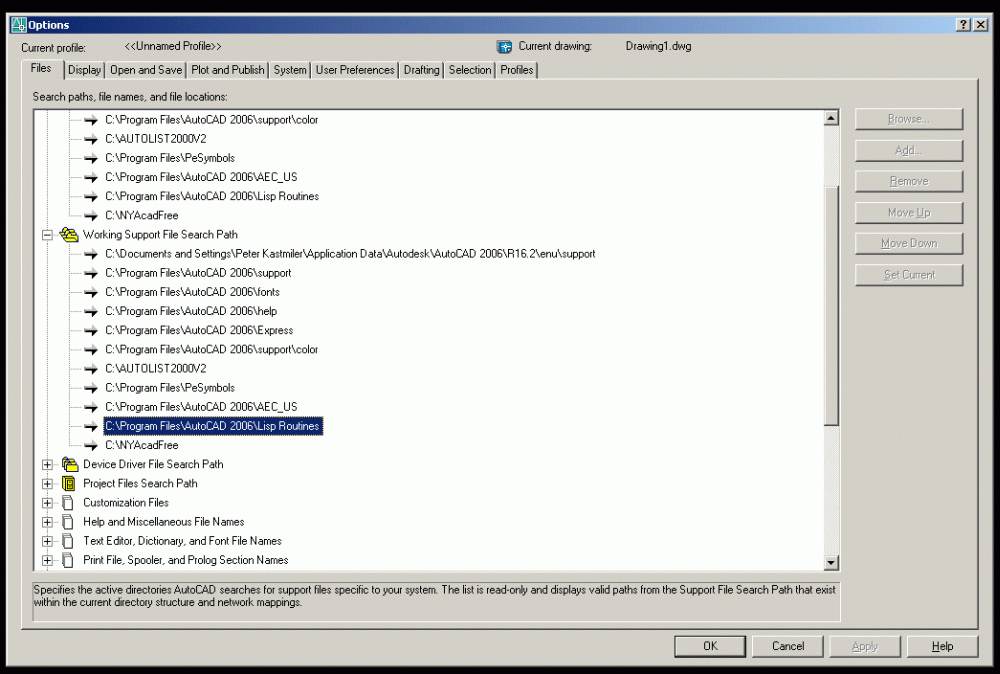Click the Cancel button
Screen dimensions: 1000x674
click(x=788, y=646)
